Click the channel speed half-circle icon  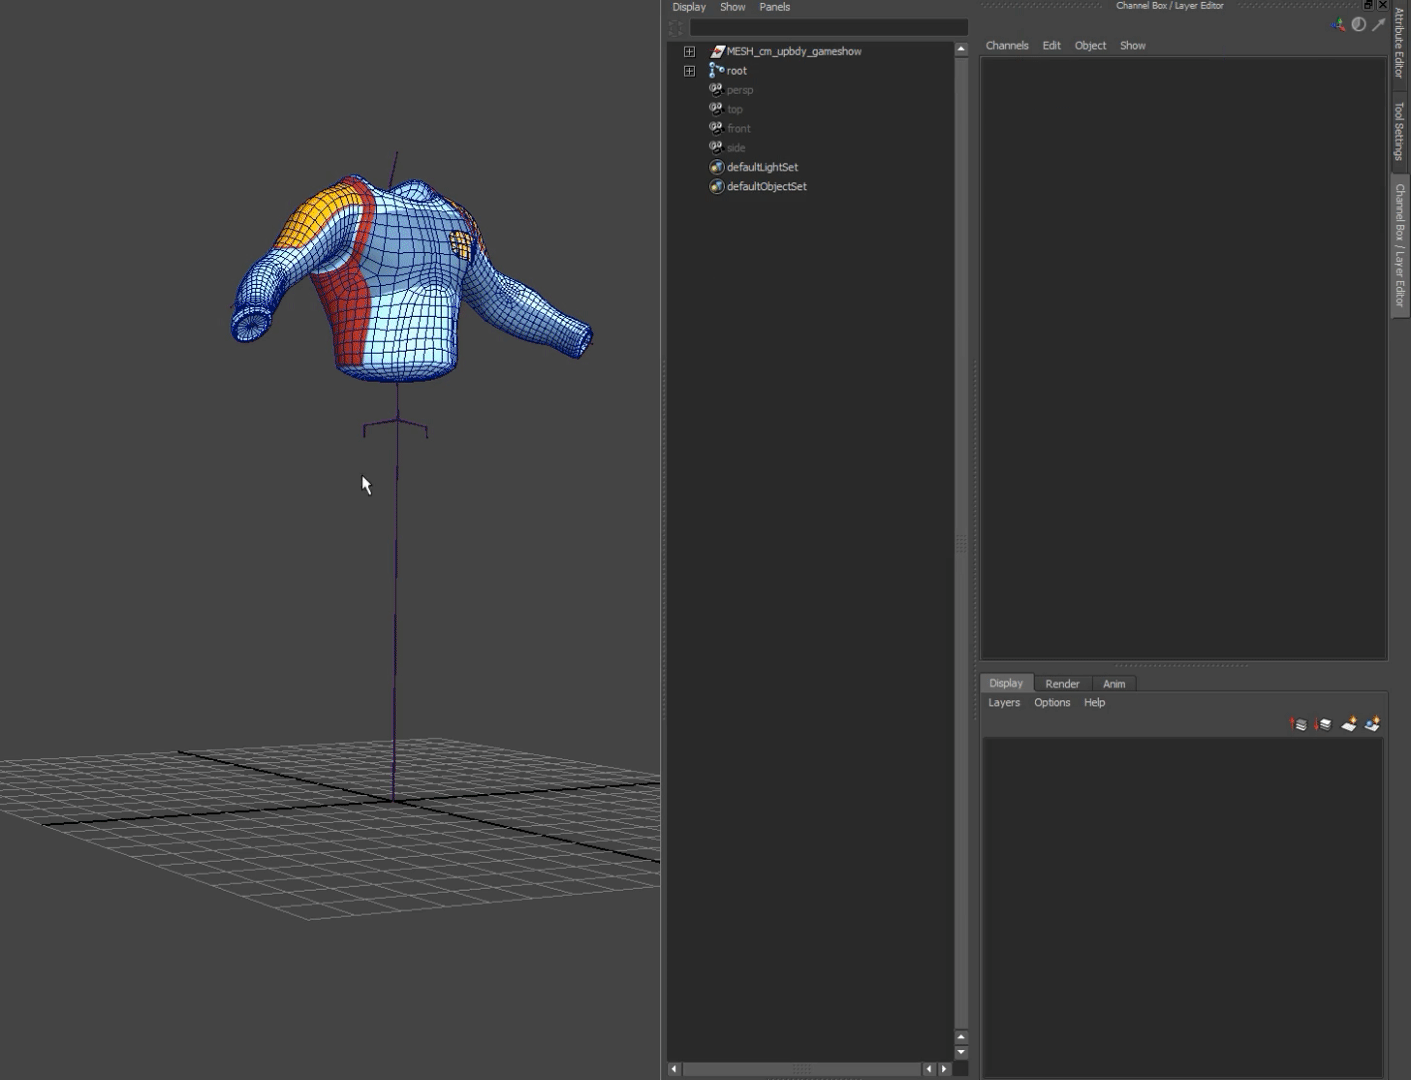click(x=1359, y=25)
